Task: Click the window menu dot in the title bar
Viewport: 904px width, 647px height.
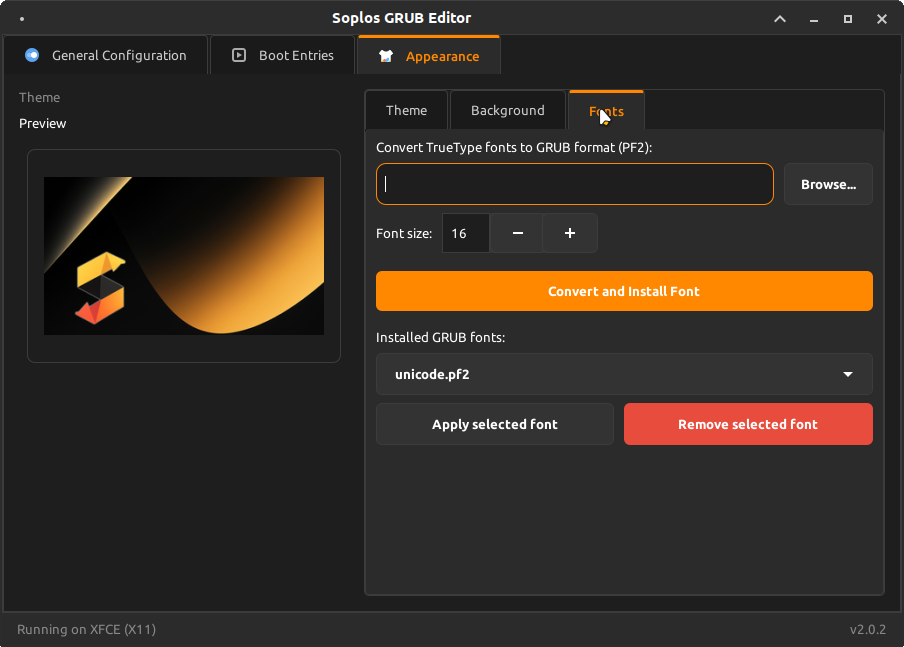Action: click(x=22, y=19)
